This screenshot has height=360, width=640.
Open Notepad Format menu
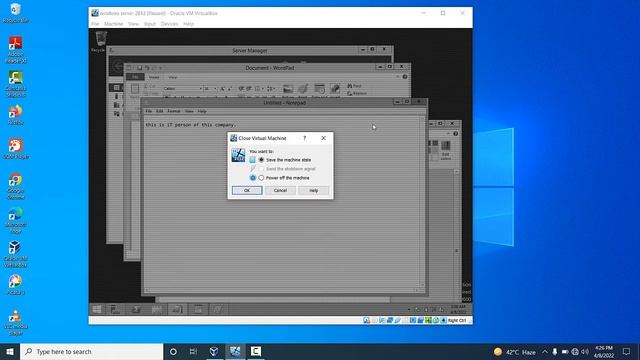tap(173, 111)
